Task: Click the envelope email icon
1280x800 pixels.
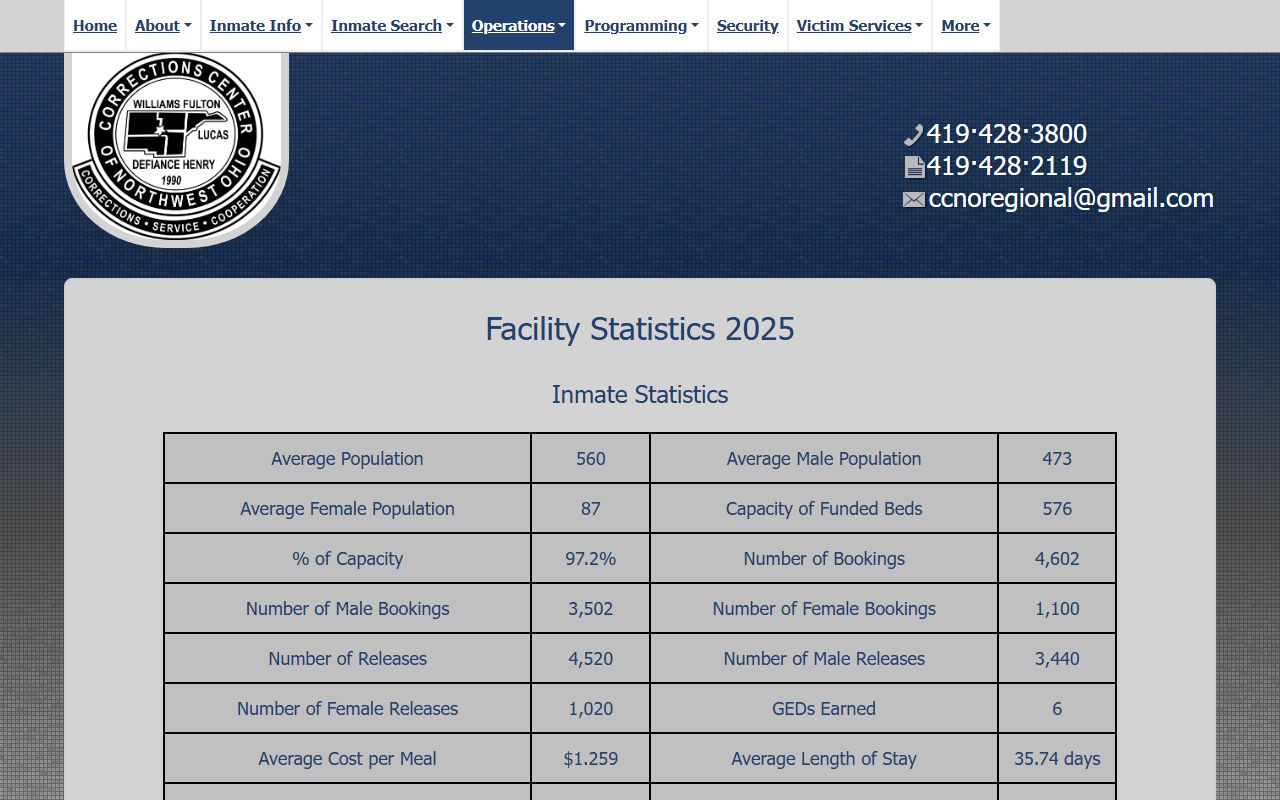Action: [914, 199]
